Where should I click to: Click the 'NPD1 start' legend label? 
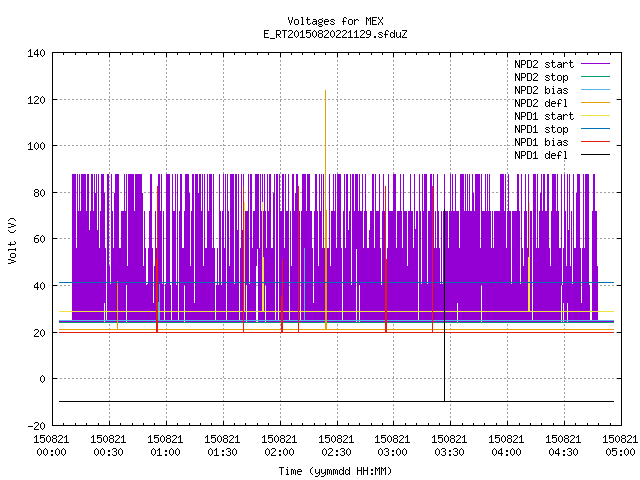(x=544, y=116)
